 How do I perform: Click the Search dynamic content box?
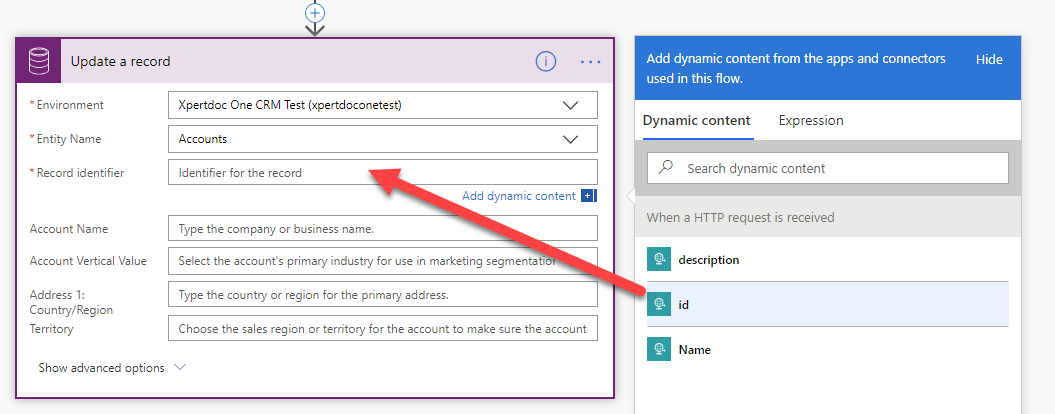pyautogui.click(x=840, y=168)
